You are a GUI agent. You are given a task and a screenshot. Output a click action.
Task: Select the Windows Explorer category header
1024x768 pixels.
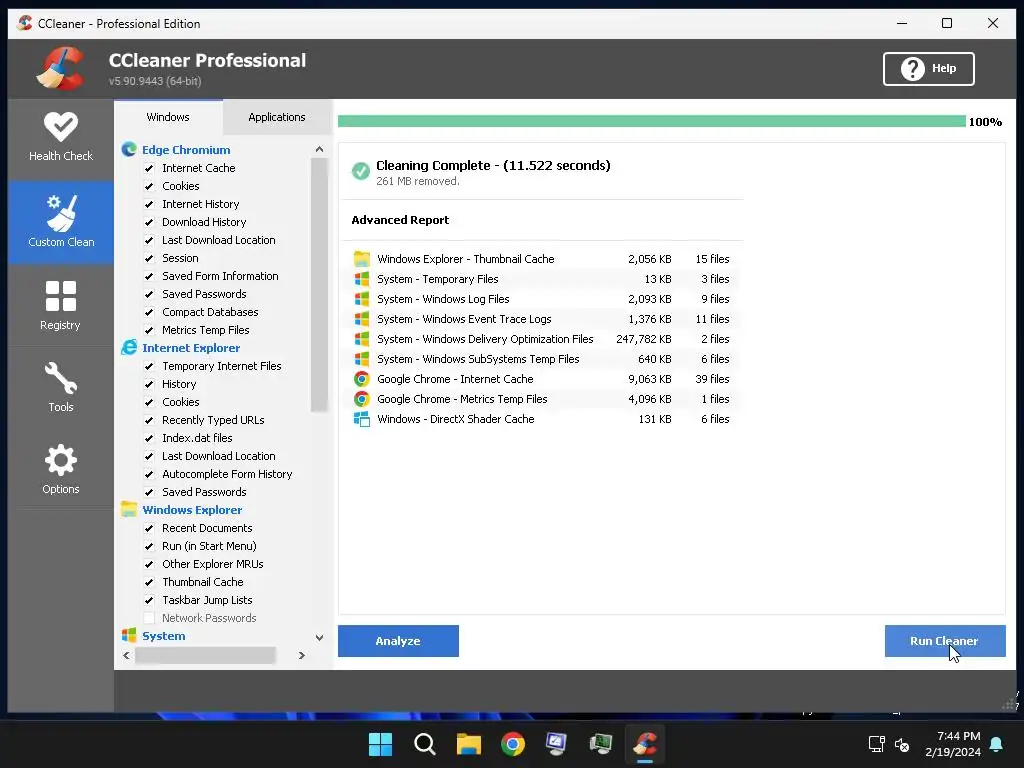click(x=192, y=510)
